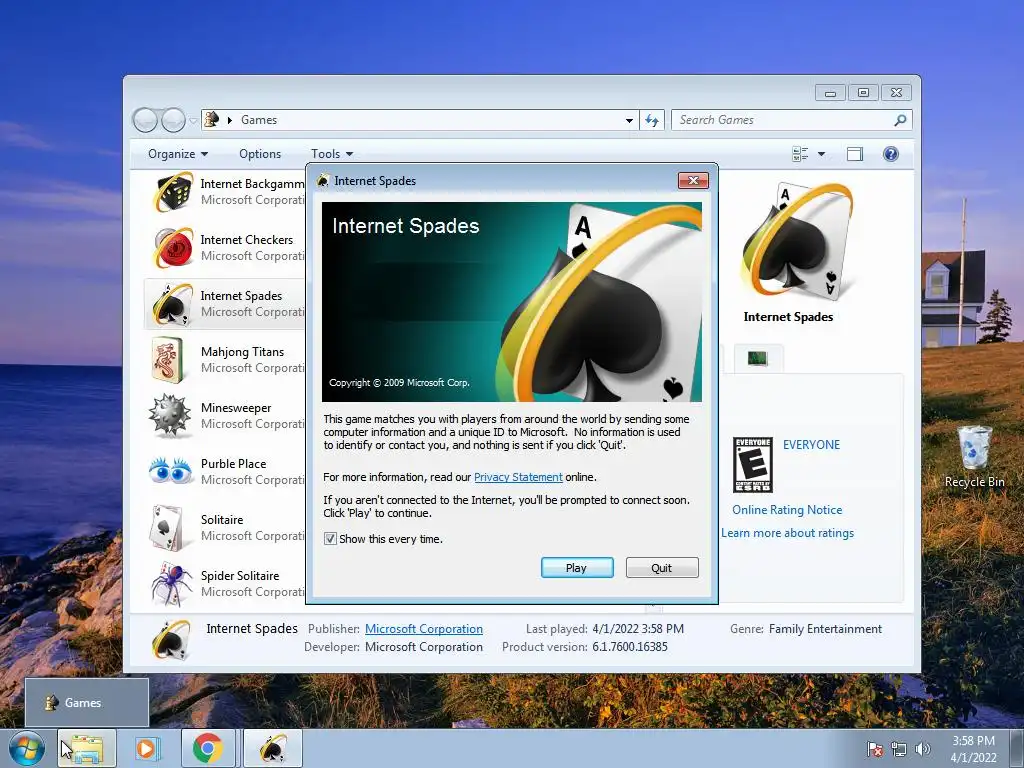1024x768 pixels.
Task: Open the Tools dropdown menu
Action: pyautogui.click(x=332, y=154)
